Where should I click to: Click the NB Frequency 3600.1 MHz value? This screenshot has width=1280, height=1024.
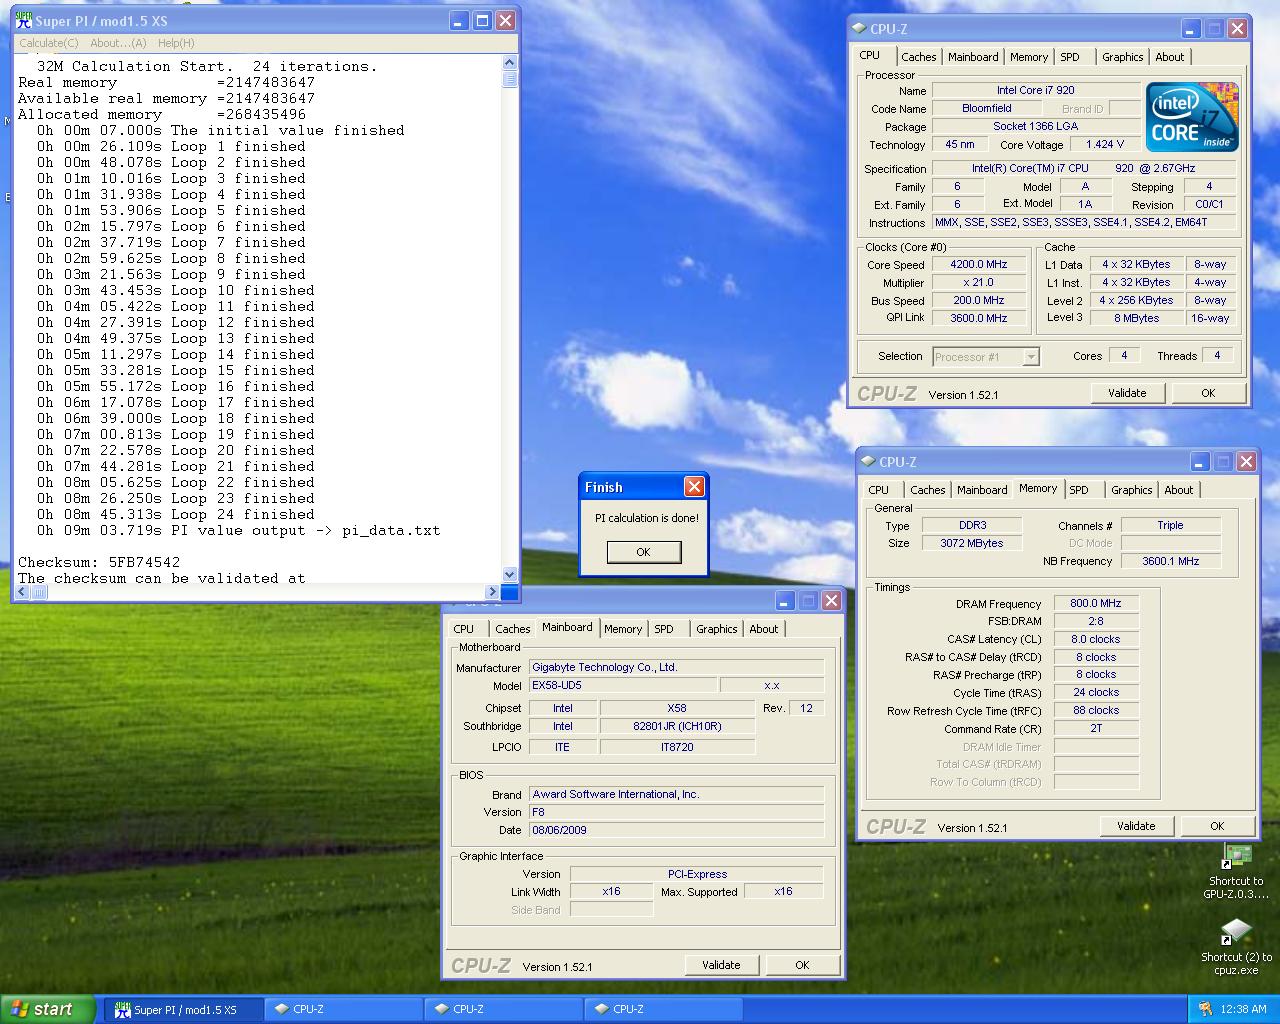(1171, 561)
